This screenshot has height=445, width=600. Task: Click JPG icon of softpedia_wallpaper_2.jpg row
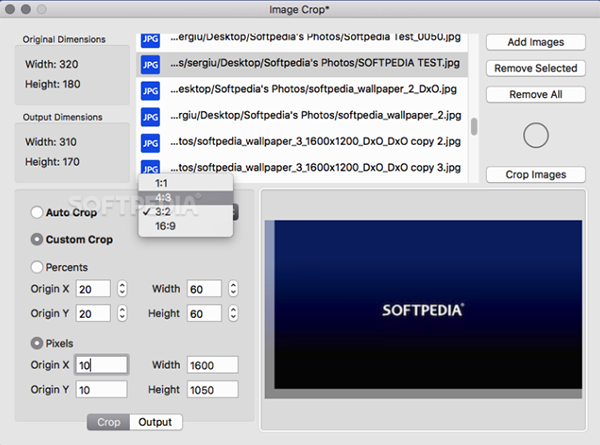(x=150, y=117)
